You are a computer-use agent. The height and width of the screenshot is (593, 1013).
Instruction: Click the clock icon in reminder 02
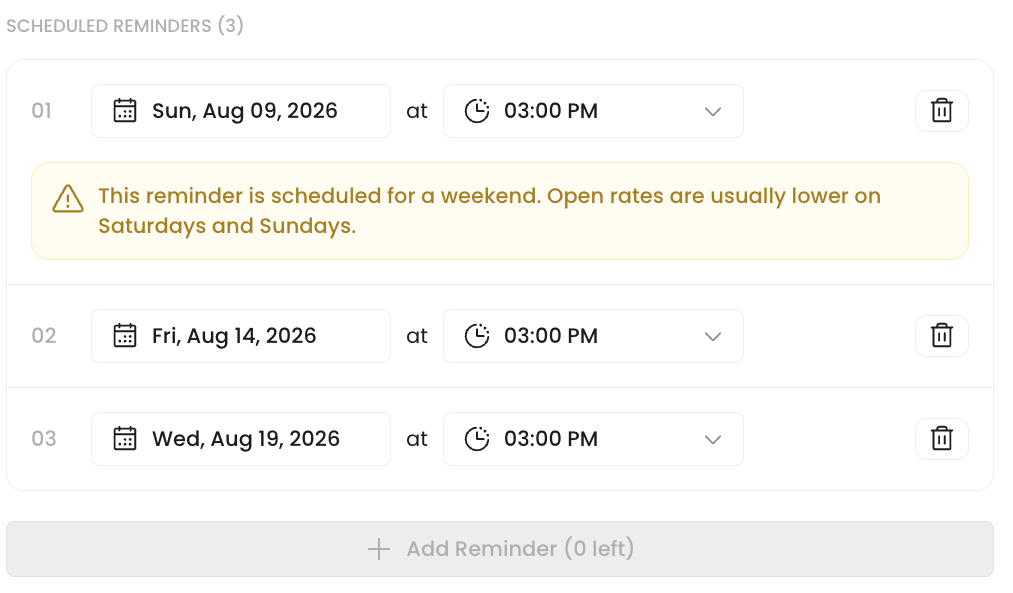pyautogui.click(x=477, y=336)
